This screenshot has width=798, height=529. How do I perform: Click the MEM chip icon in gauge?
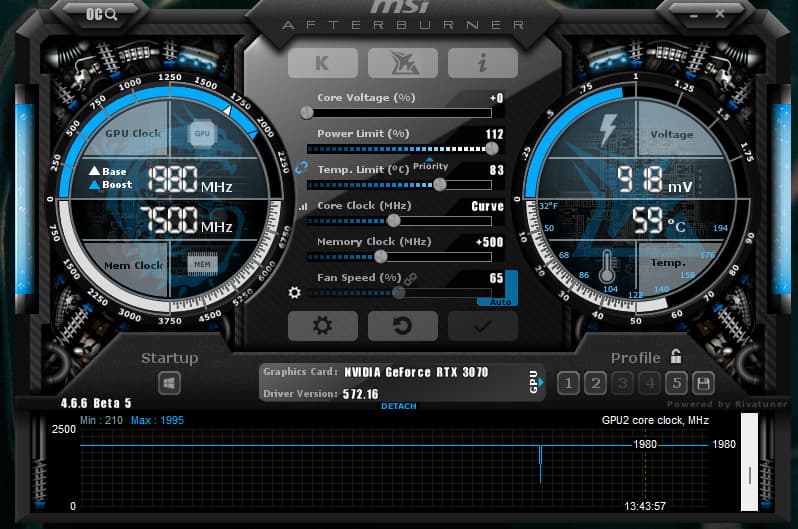click(202, 264)
